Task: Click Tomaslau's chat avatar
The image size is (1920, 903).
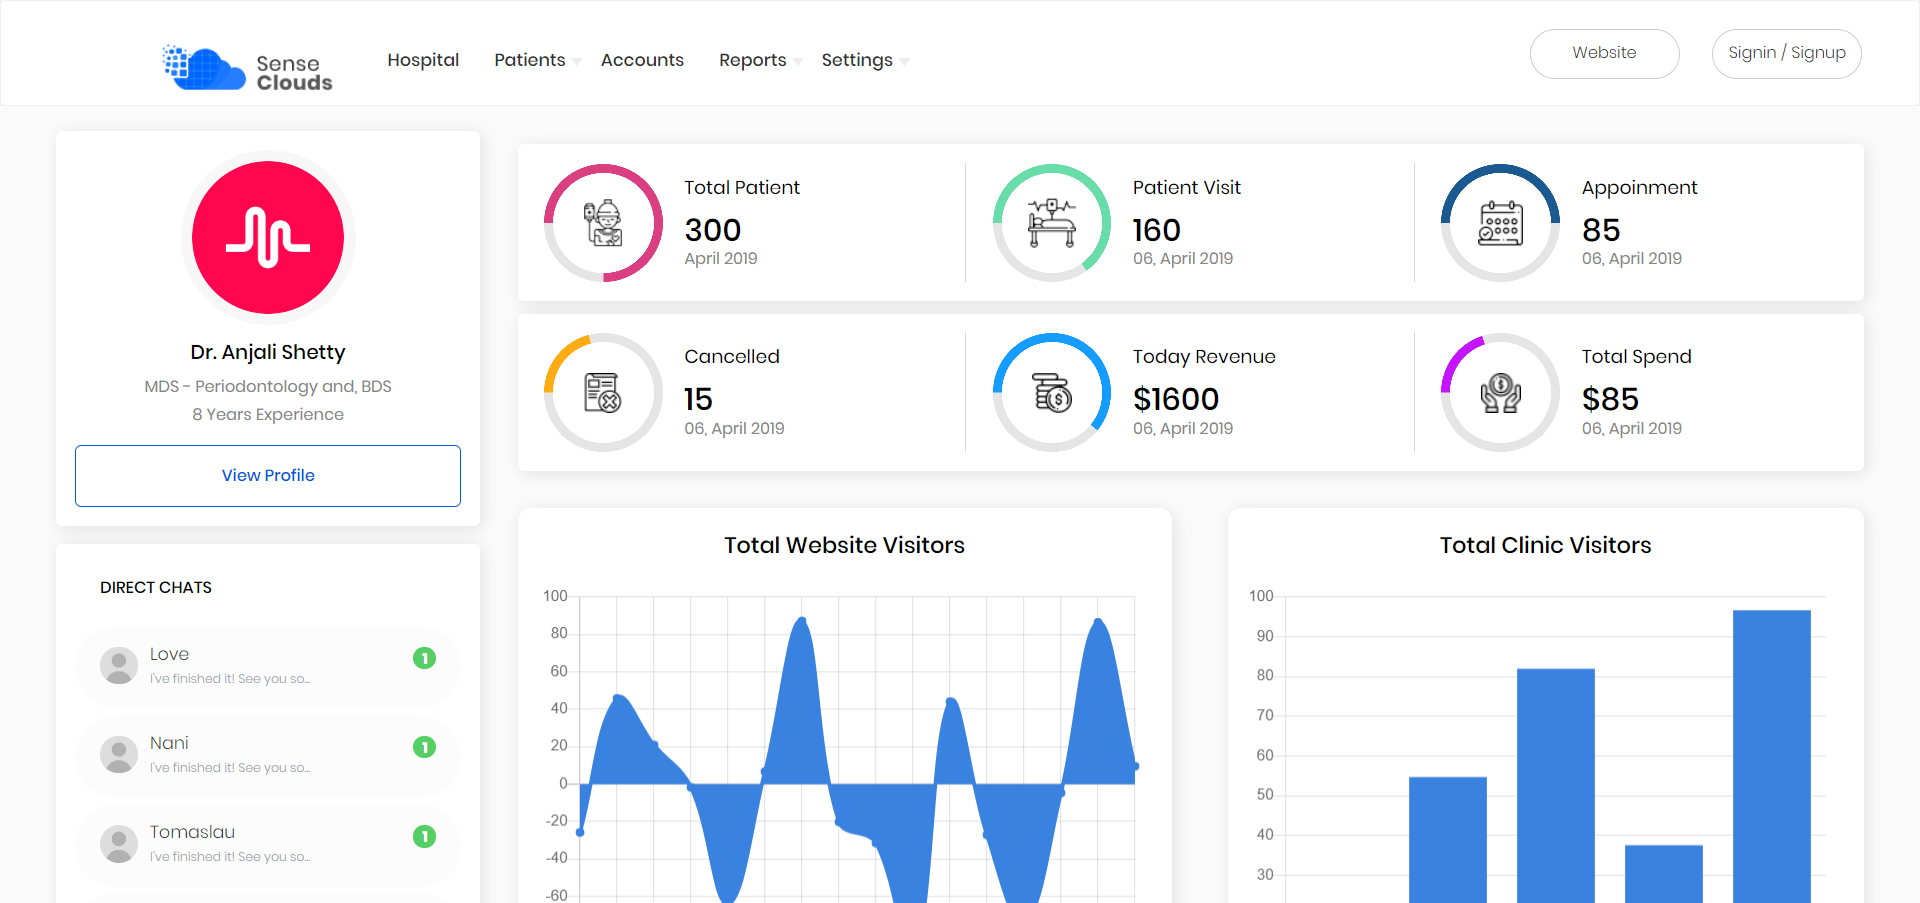Action: [x=119, y=843]
